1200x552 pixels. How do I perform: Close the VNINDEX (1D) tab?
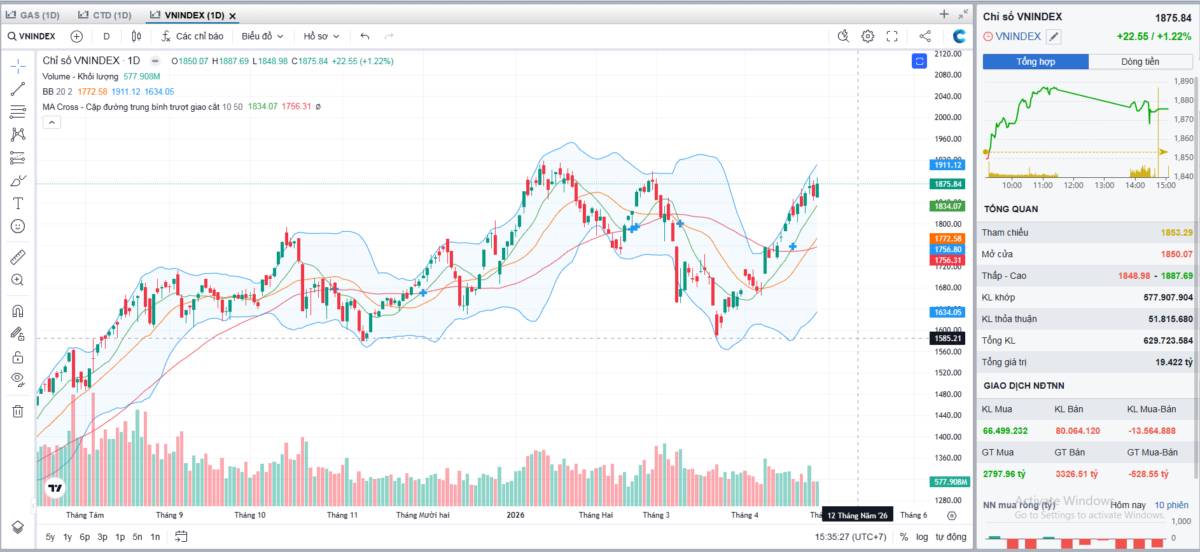pyautogui.click(x=232, y=16)
